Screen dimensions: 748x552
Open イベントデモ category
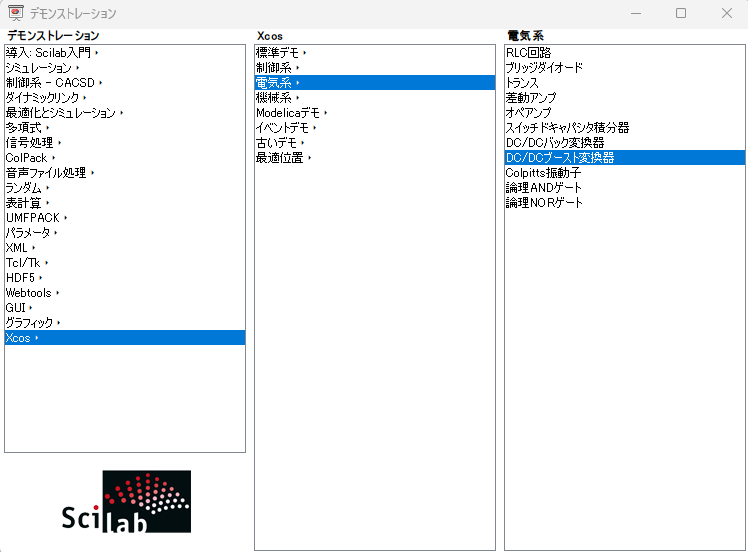pyautogui.click(x=375, y=127)
